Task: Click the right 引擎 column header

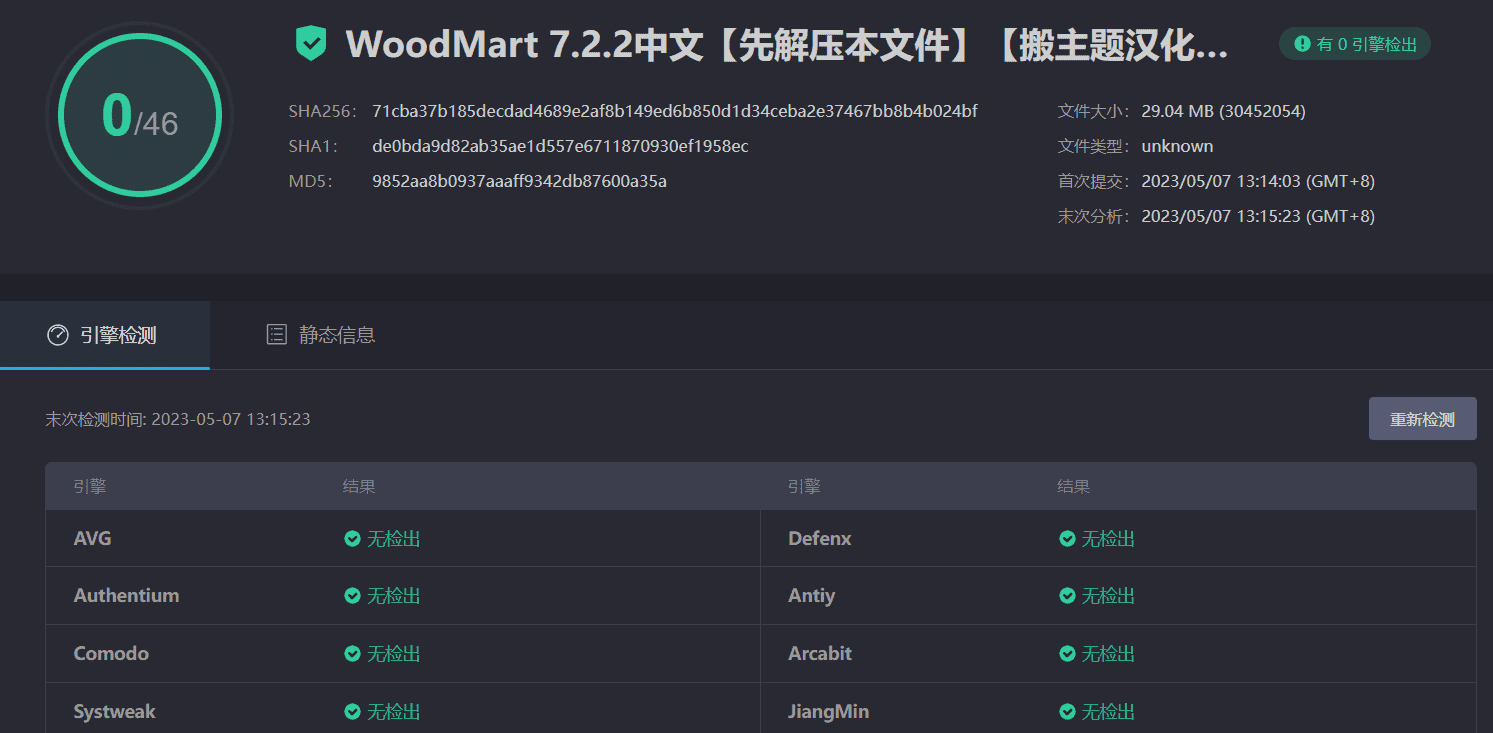Action: 804,487
